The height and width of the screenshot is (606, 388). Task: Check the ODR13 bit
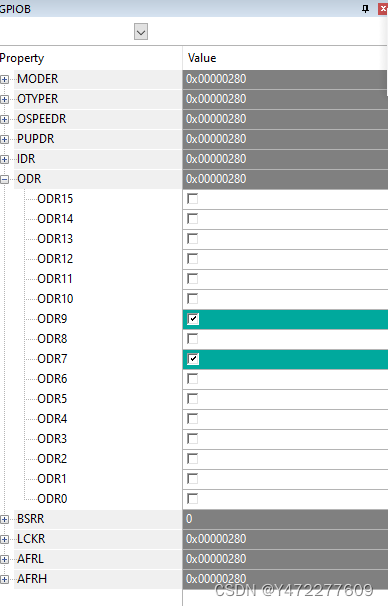tap(192, 239)
